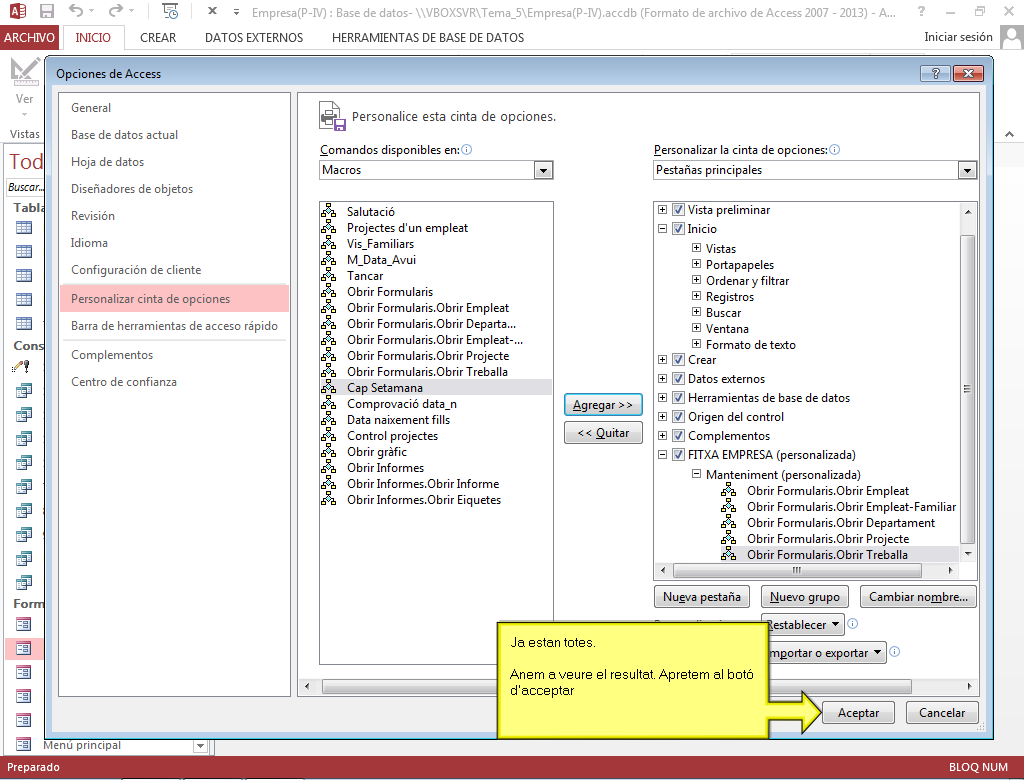
Task: Open the Pestañas principales dropdown
Action: (967, 170)
